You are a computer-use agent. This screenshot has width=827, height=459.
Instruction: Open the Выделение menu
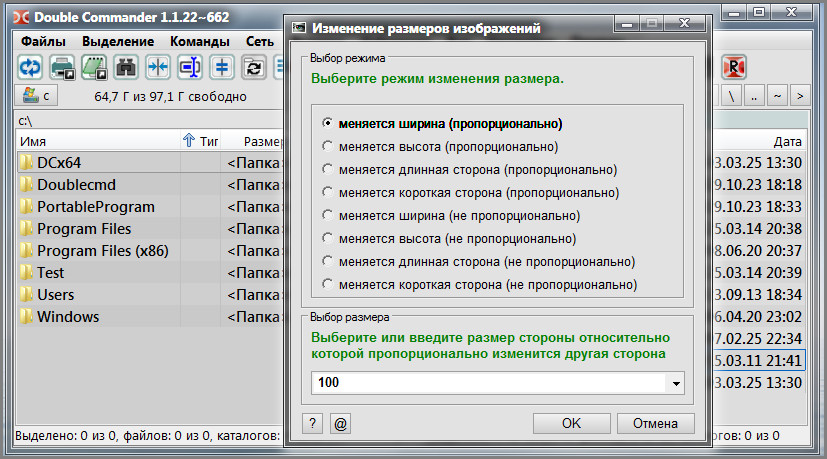pos(118,41)
